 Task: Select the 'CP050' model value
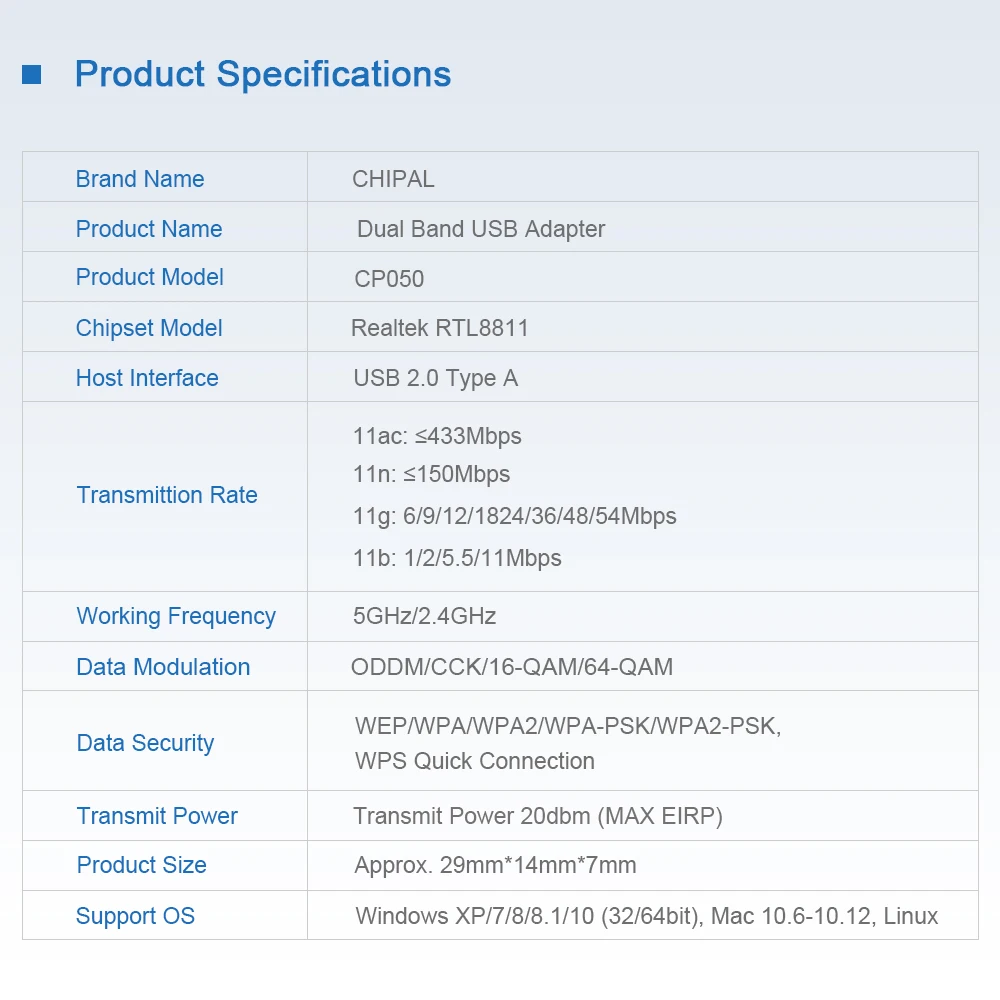click(x=389, y=279)
